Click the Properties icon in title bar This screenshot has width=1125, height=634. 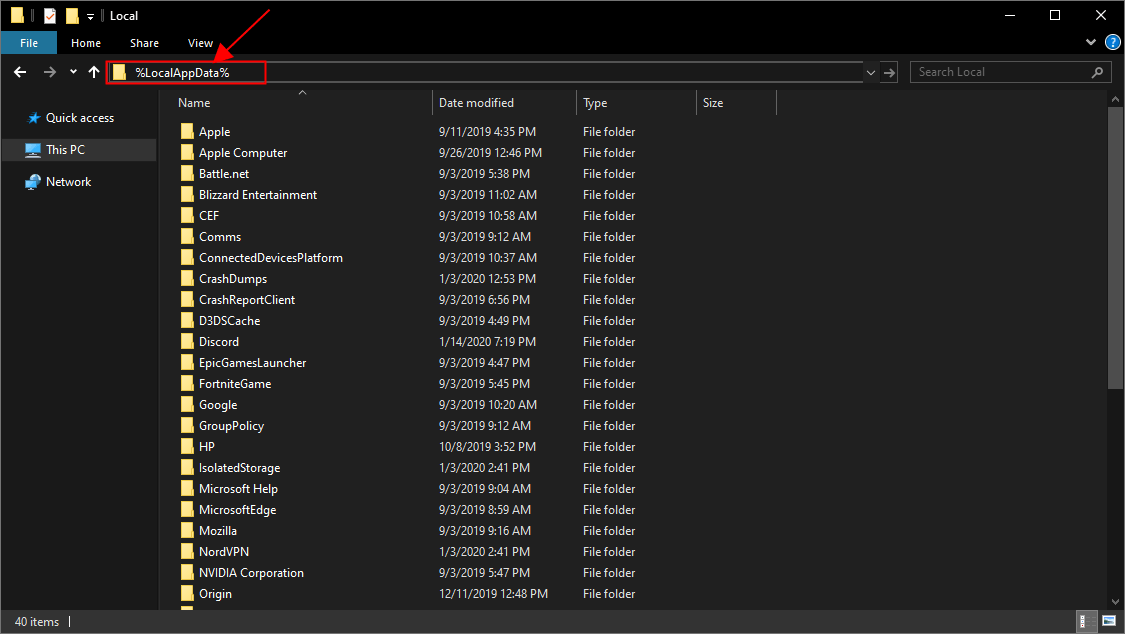click(x=50, y=16)
